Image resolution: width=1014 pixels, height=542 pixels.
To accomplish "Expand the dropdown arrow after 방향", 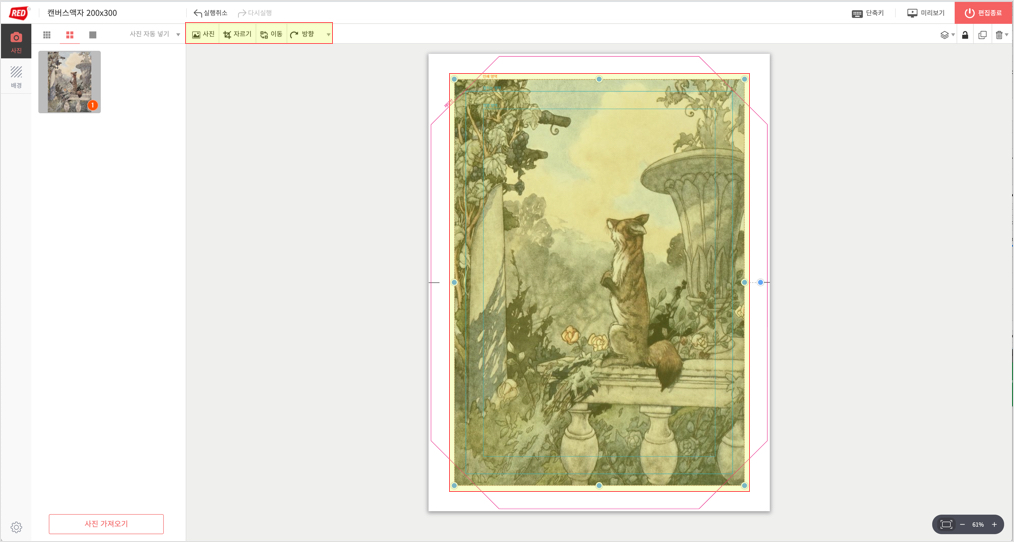I will 328,35.
